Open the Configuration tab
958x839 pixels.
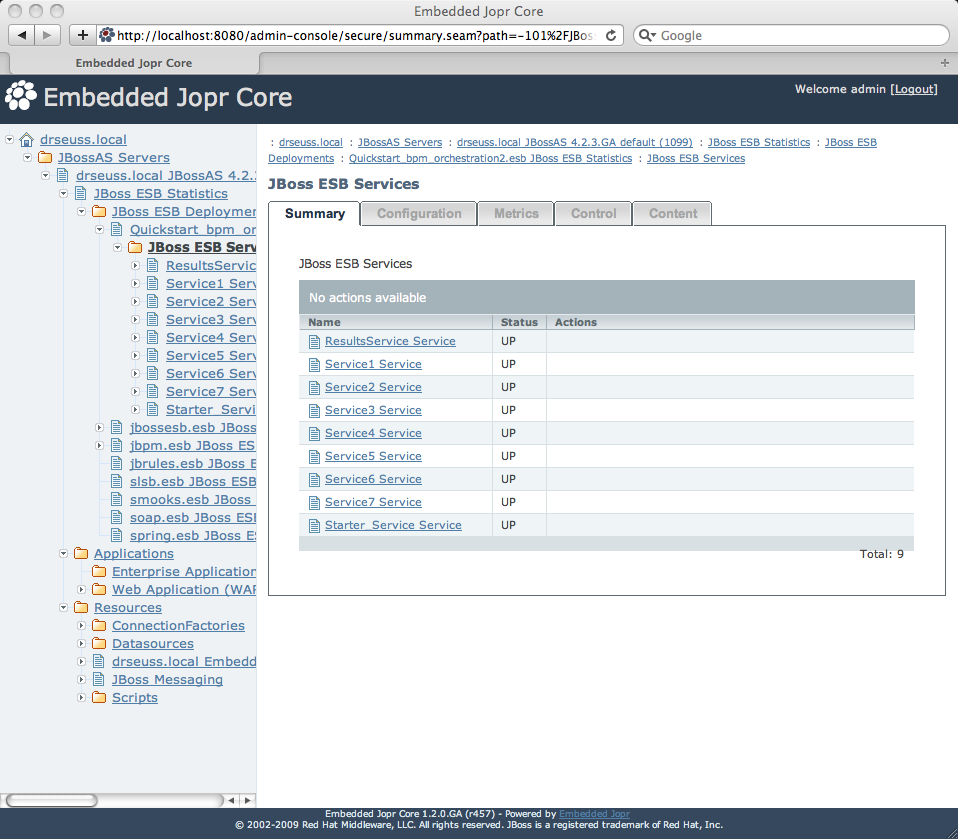coord(419,213)
